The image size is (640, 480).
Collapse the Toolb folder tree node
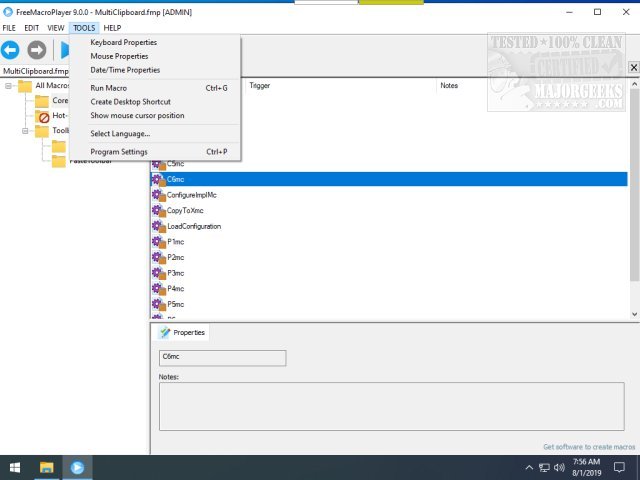[x=25, y=131]
